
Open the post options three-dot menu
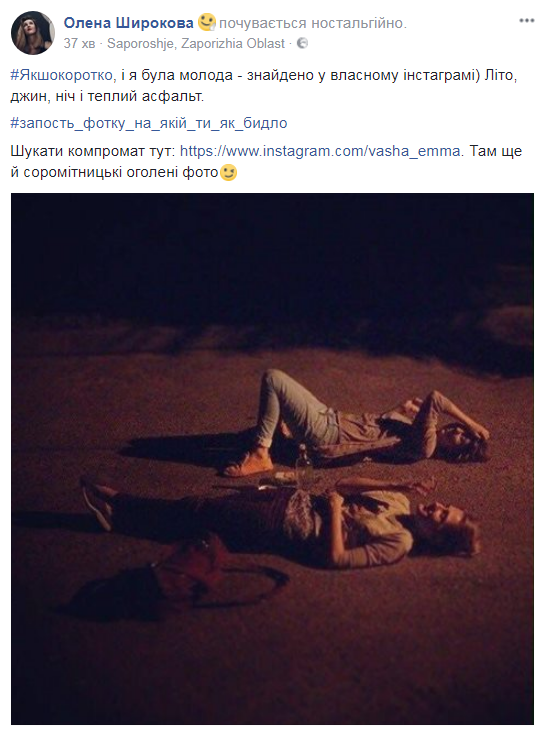pos(526,20)
